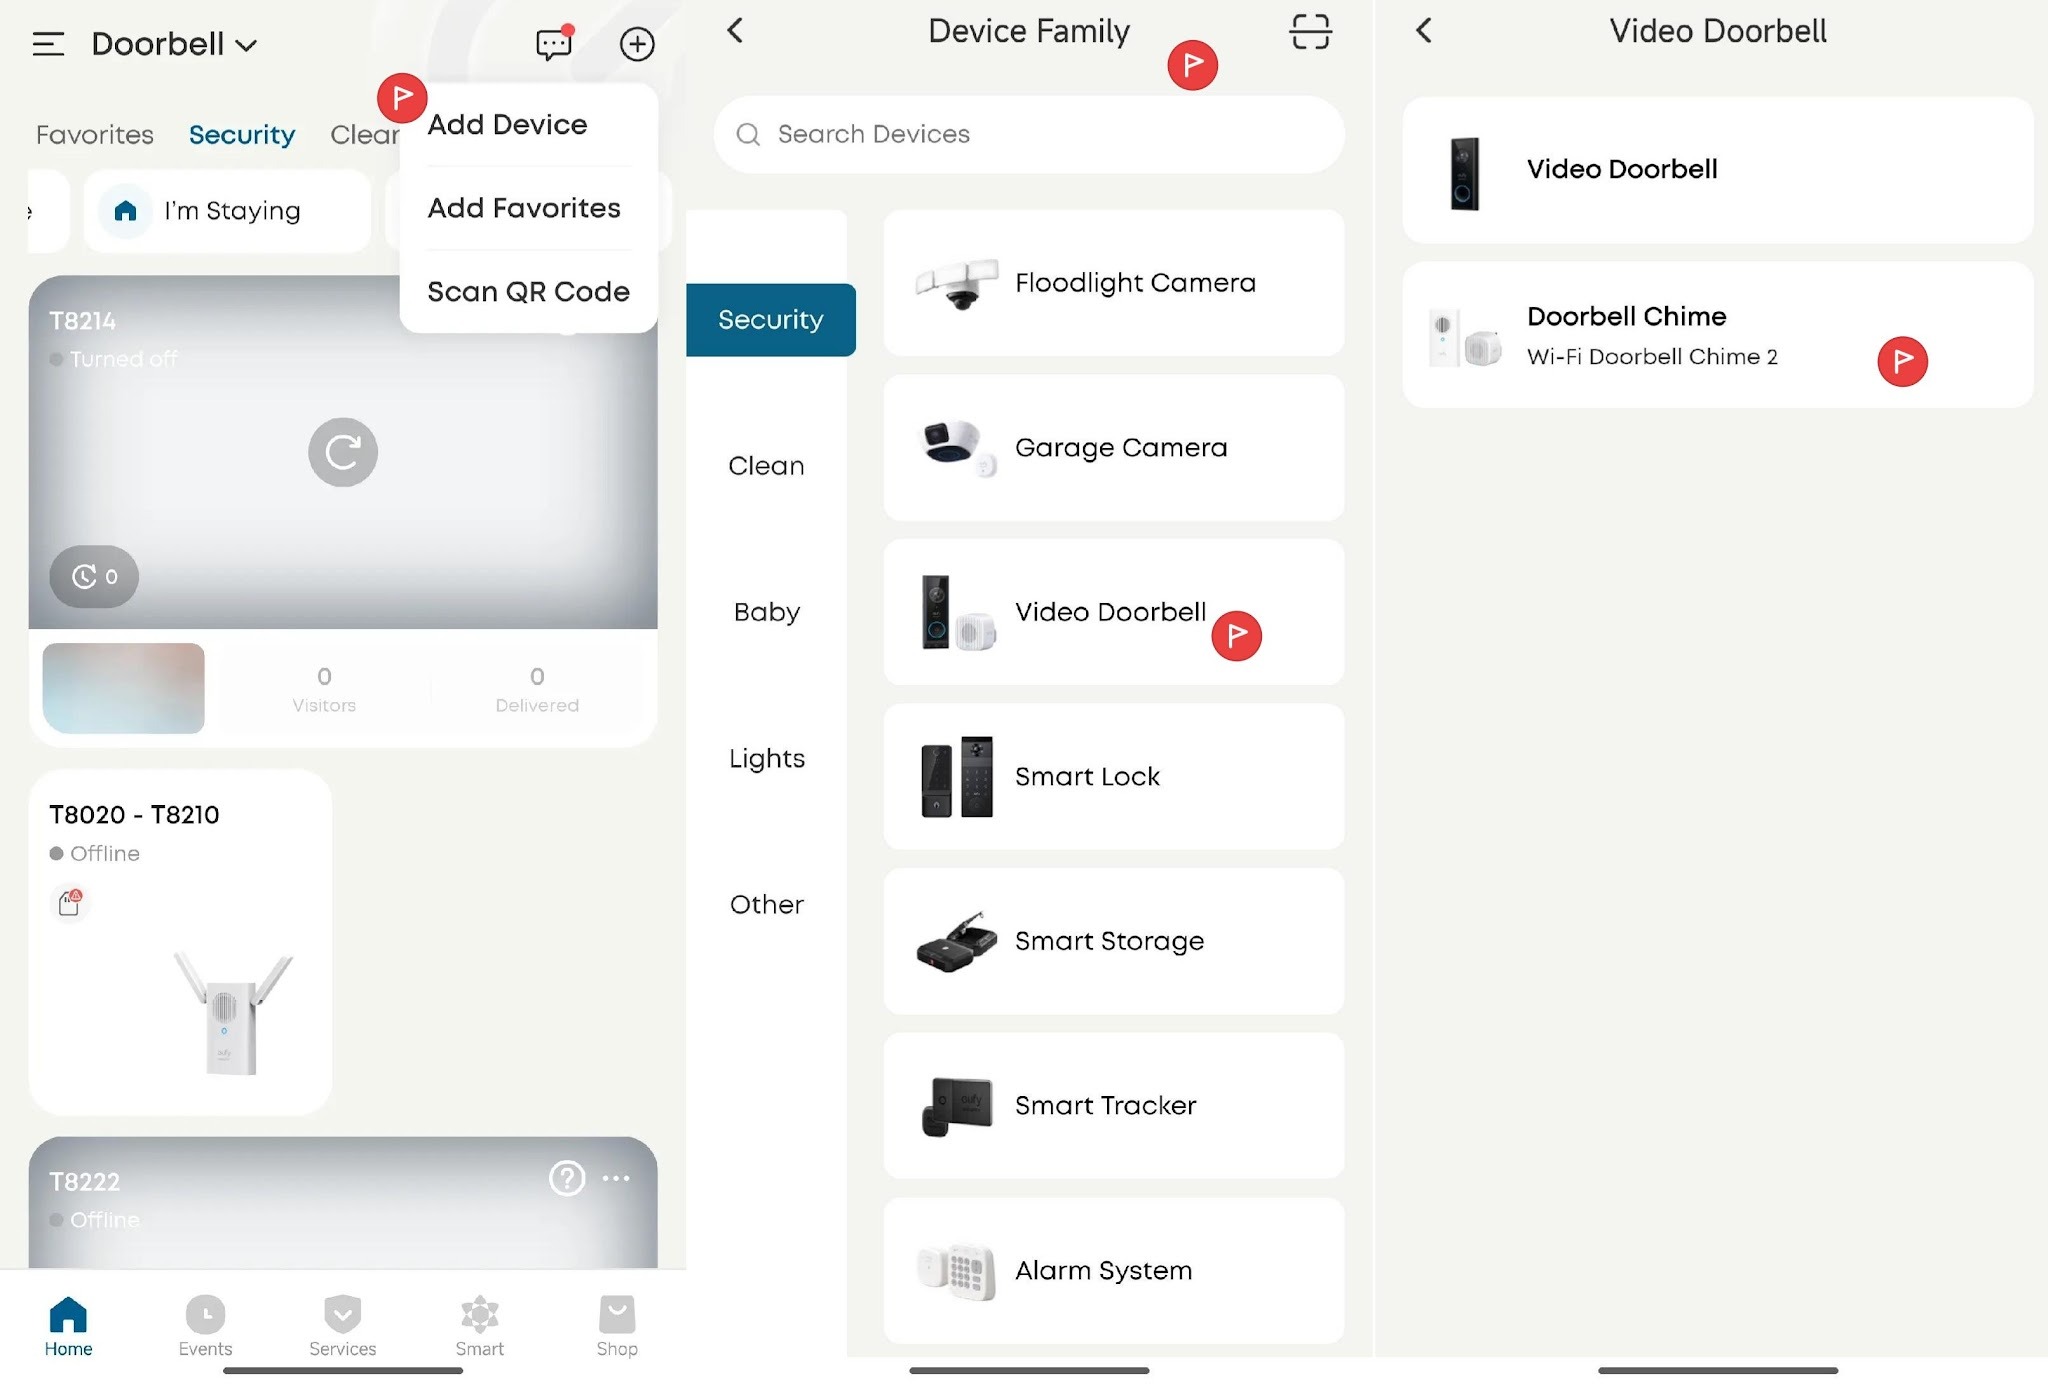Select Doorbell Chime Wi-Fi Doorbell Chime 2
Image resolution: width=2048 pixels, height=1385 pixels.
(x=1650, y=335)
